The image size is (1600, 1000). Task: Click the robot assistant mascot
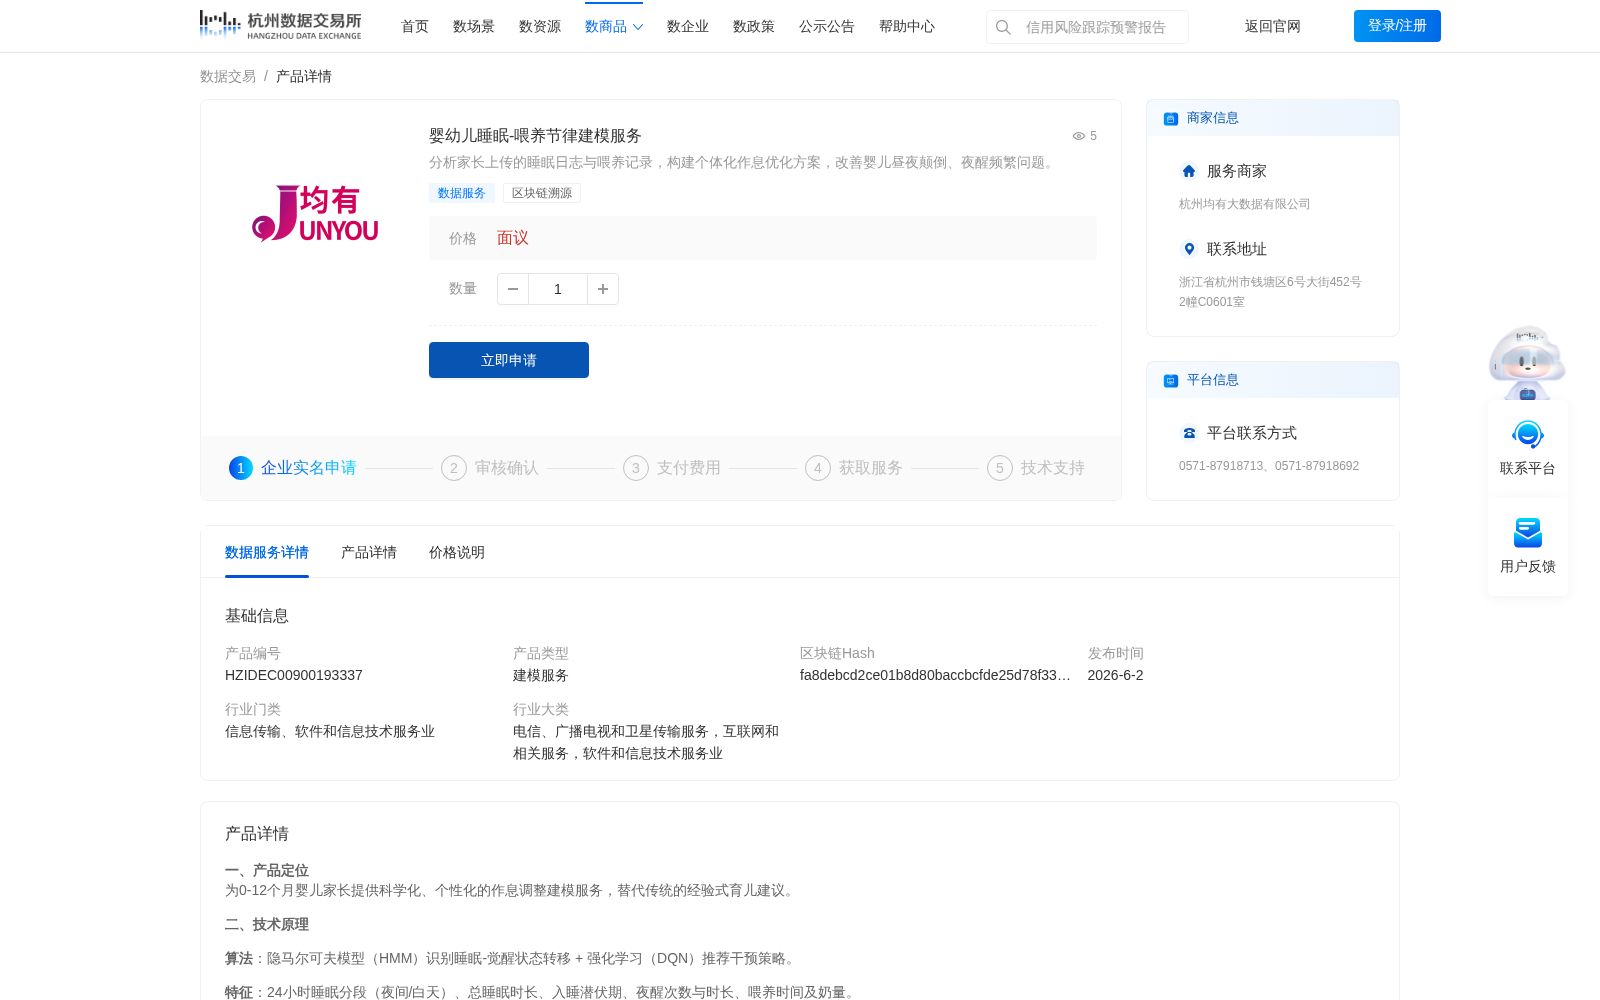coord(1527,362)
